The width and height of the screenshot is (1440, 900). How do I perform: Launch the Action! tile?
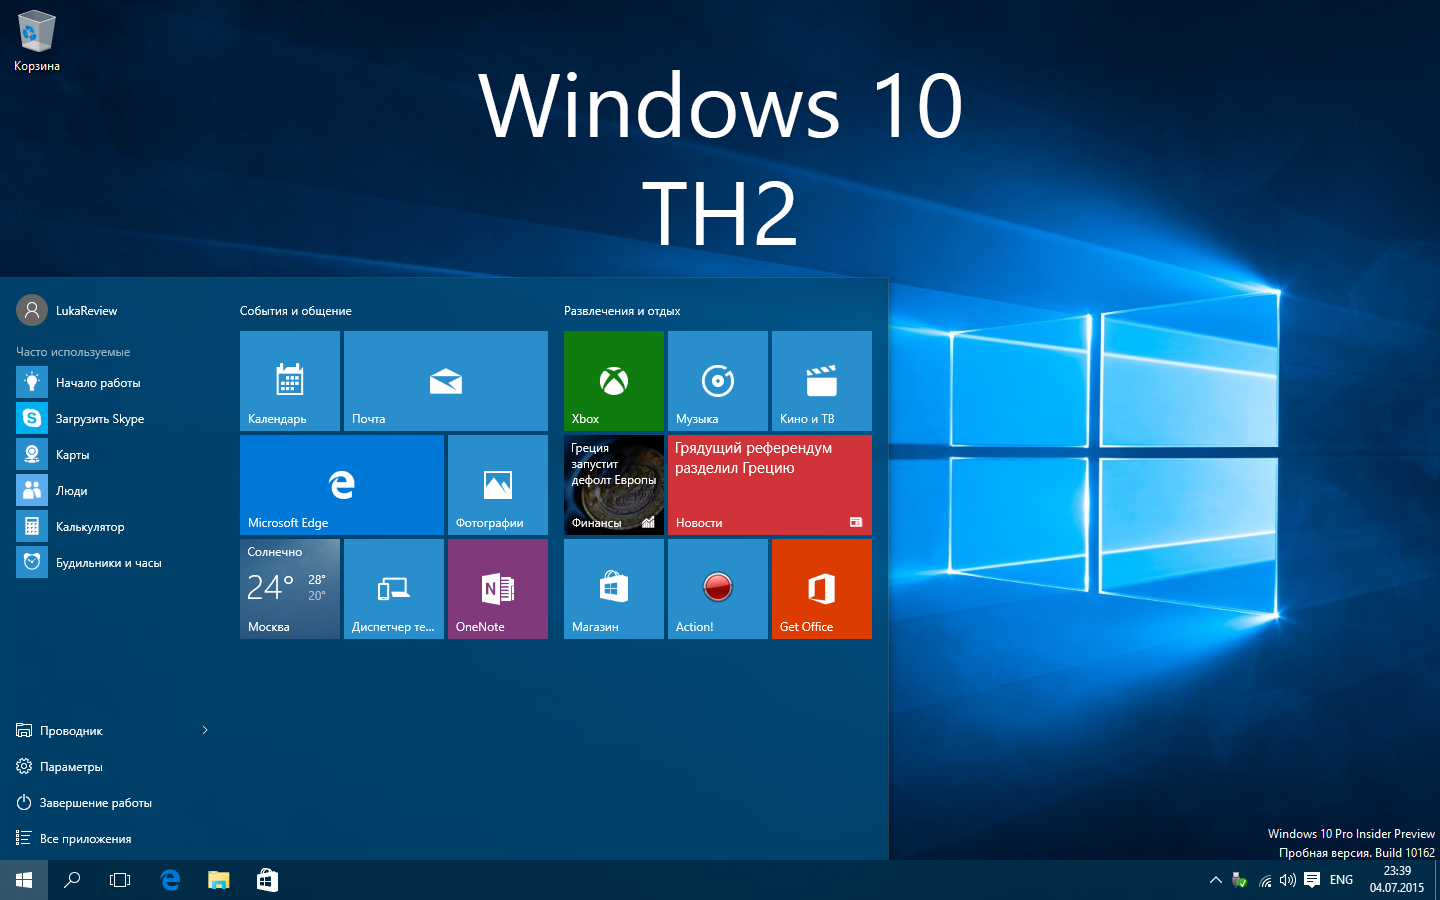[x=718, y=589]
